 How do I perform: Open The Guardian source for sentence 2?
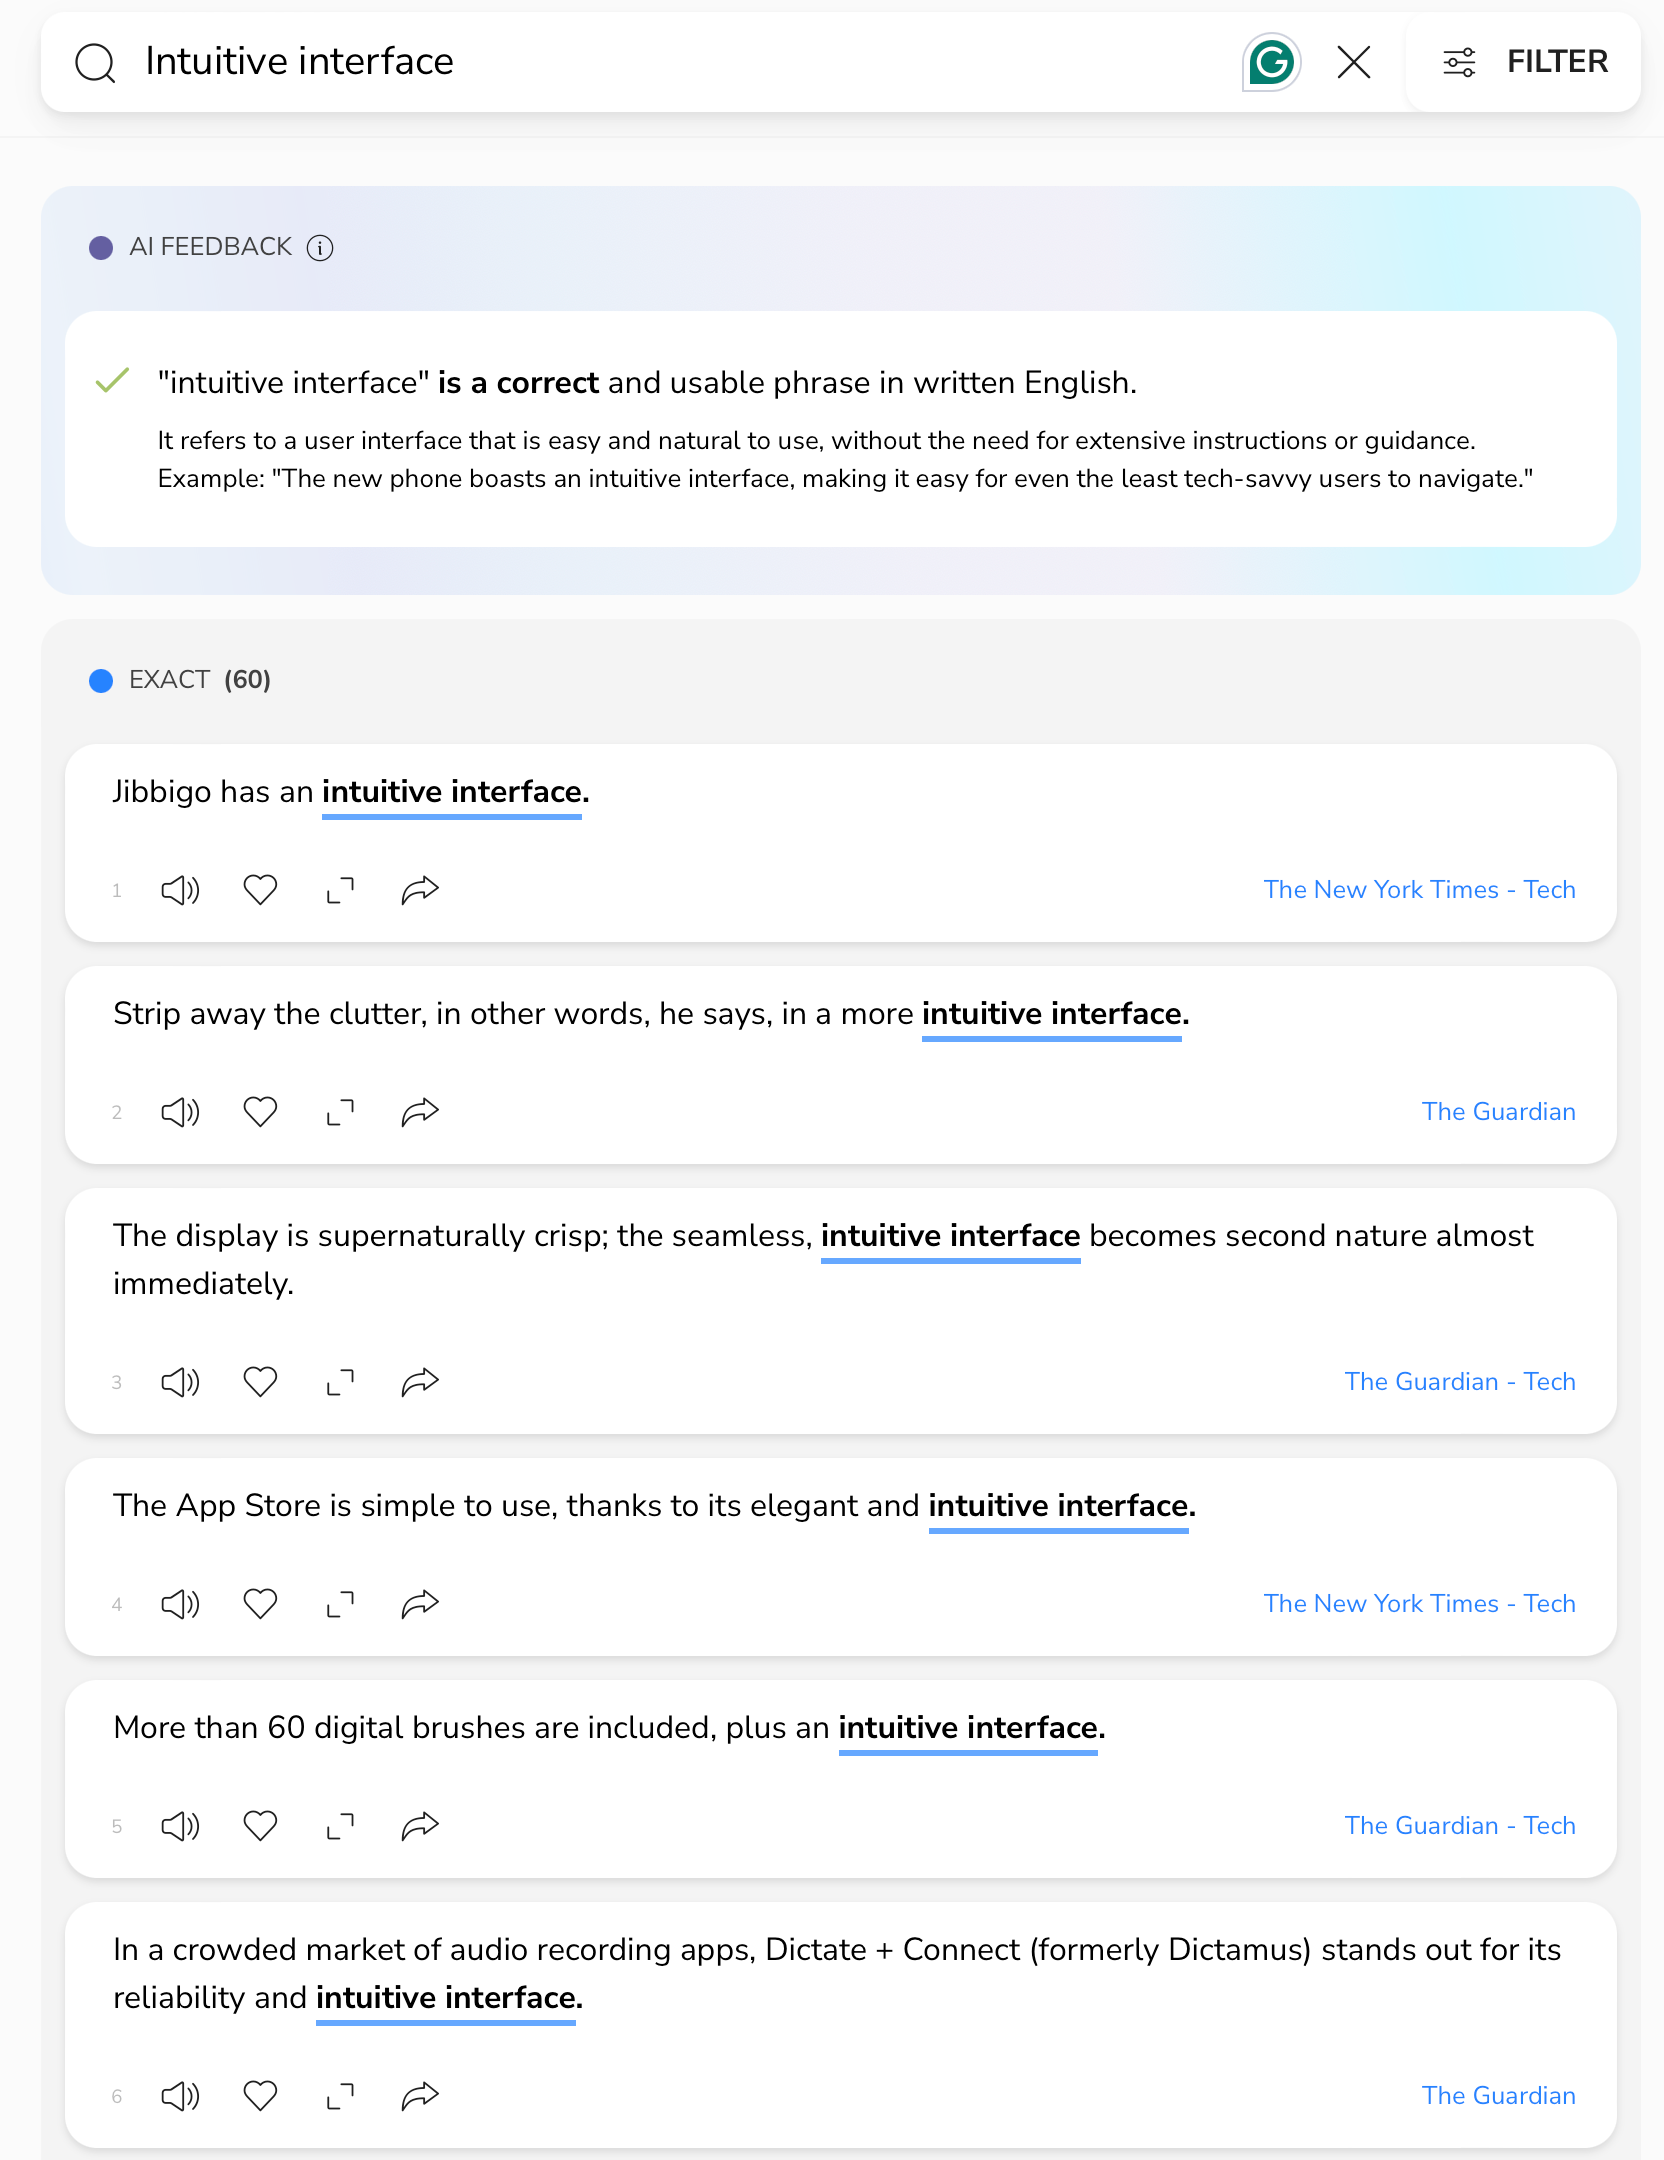[1498, 1111]
